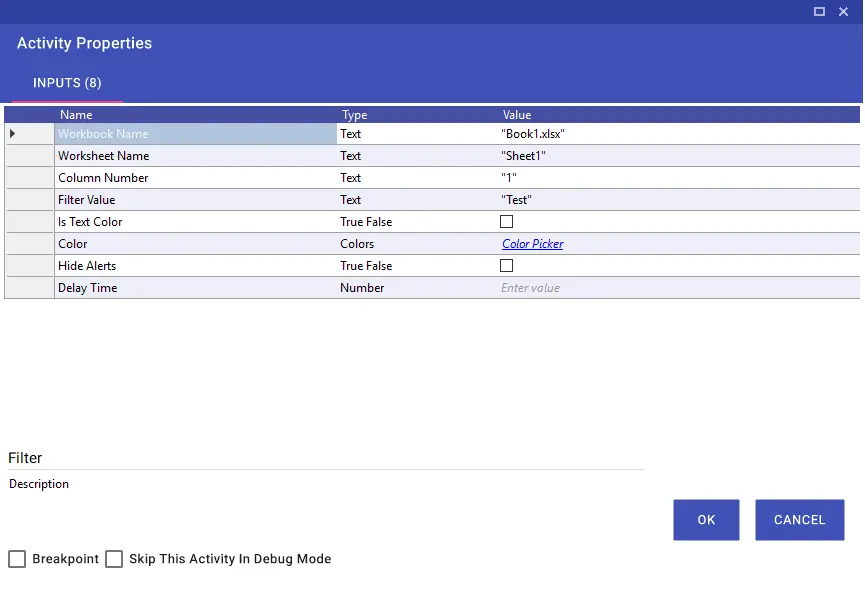Click the Type column header
Viewport: 865px width, 609px height.
coord(354,115)
